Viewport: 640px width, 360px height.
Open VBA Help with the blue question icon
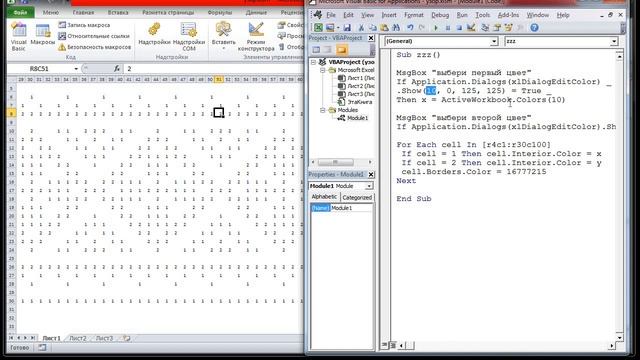pos(534,28)
